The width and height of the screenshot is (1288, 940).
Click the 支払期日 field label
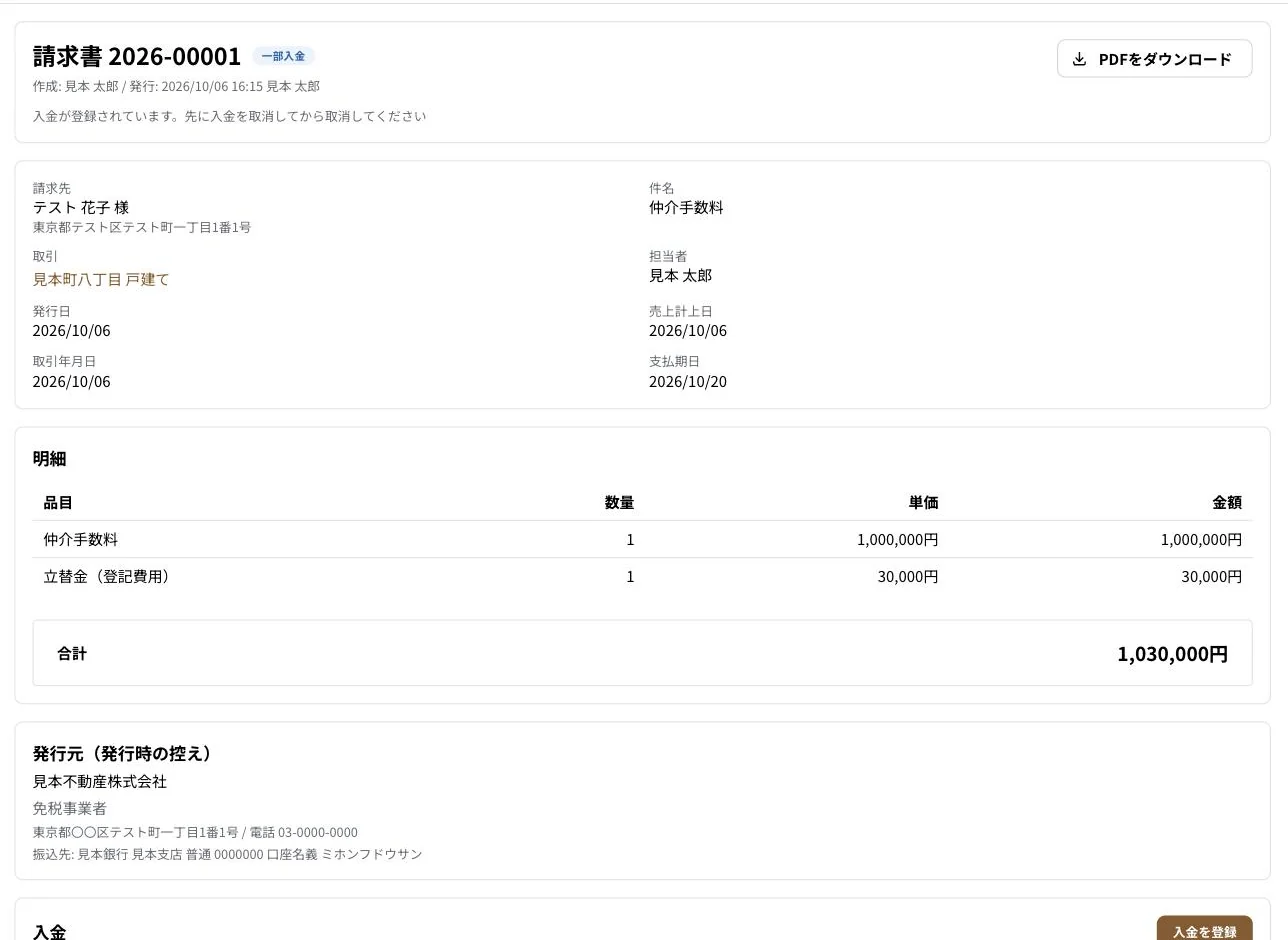675,361
